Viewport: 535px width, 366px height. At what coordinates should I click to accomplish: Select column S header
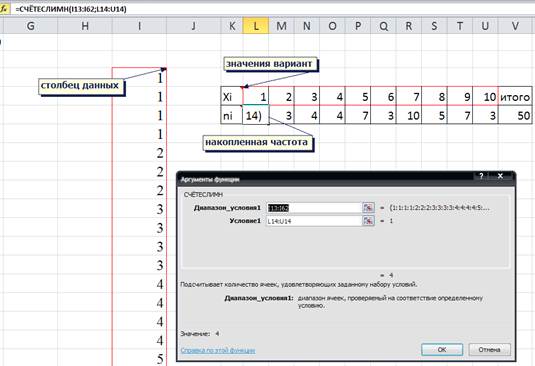coord(434,26)
